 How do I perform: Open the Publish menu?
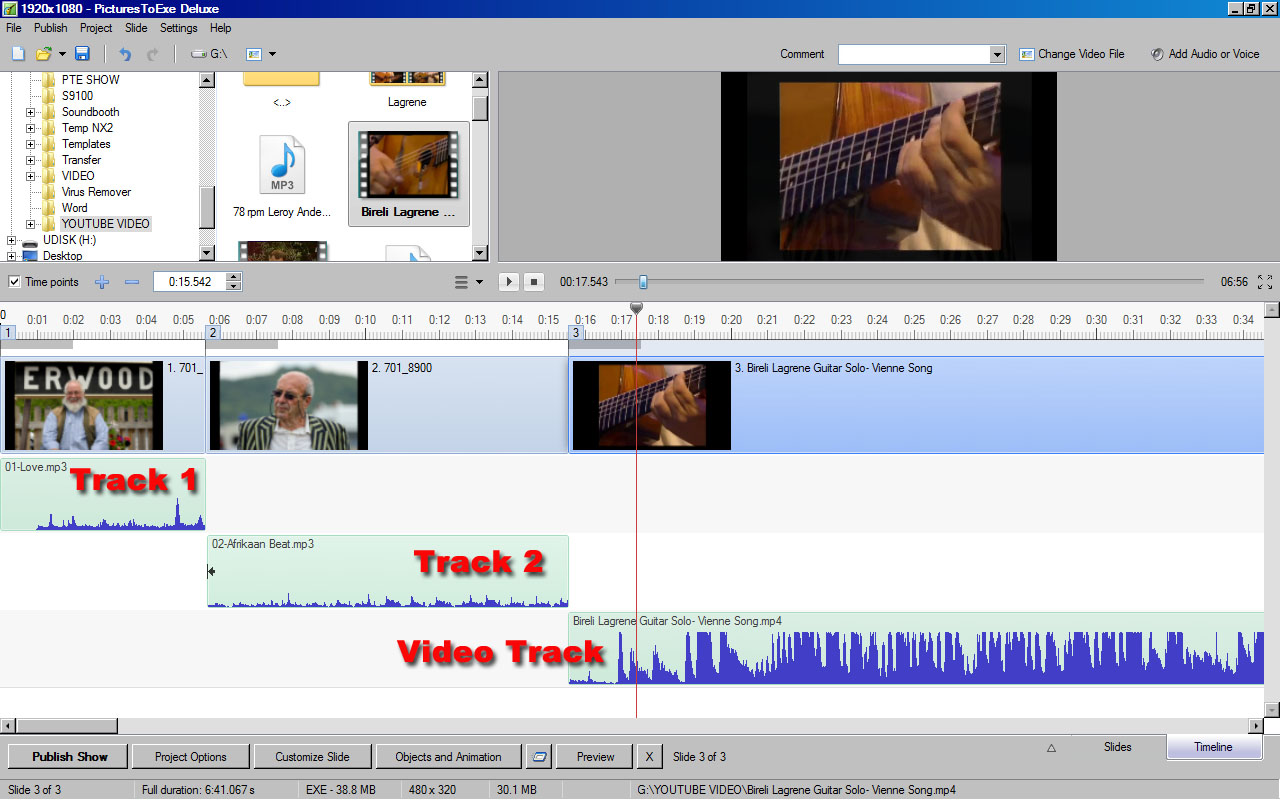51,28
